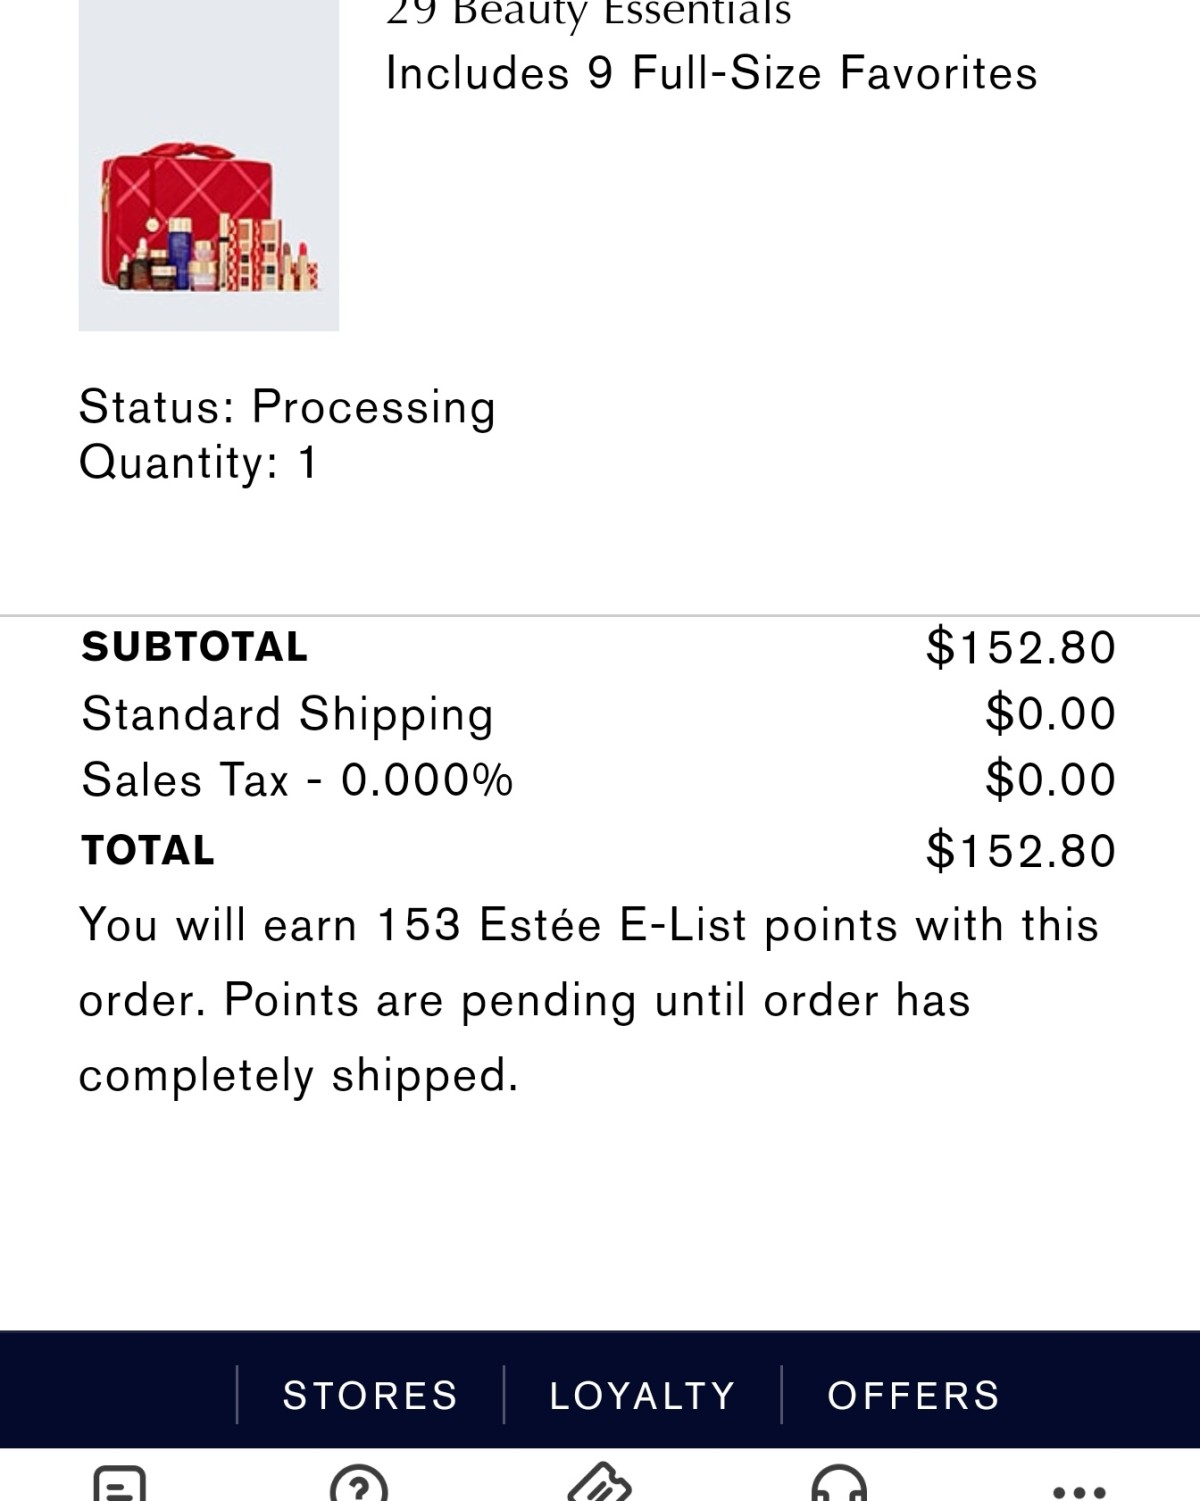Viewport: 1200px width, 1501px height.
Task: Tap the TOTAL label
Action: (148, 851)
